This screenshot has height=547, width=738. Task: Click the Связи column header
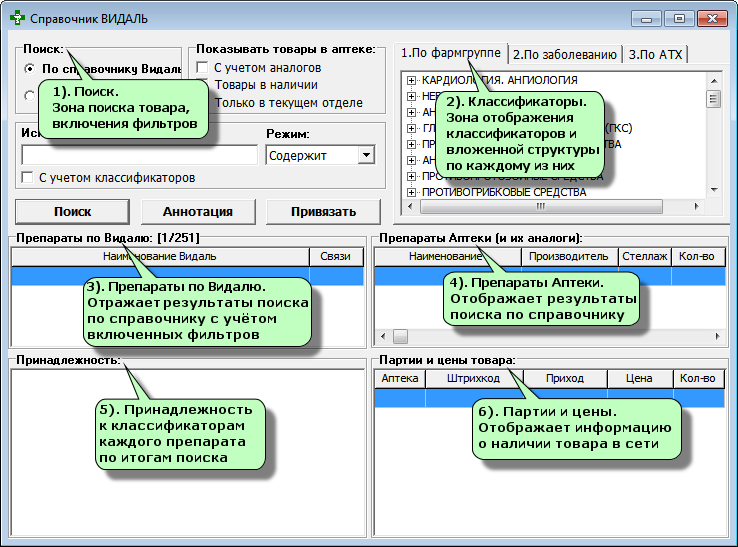click(336, 257)
